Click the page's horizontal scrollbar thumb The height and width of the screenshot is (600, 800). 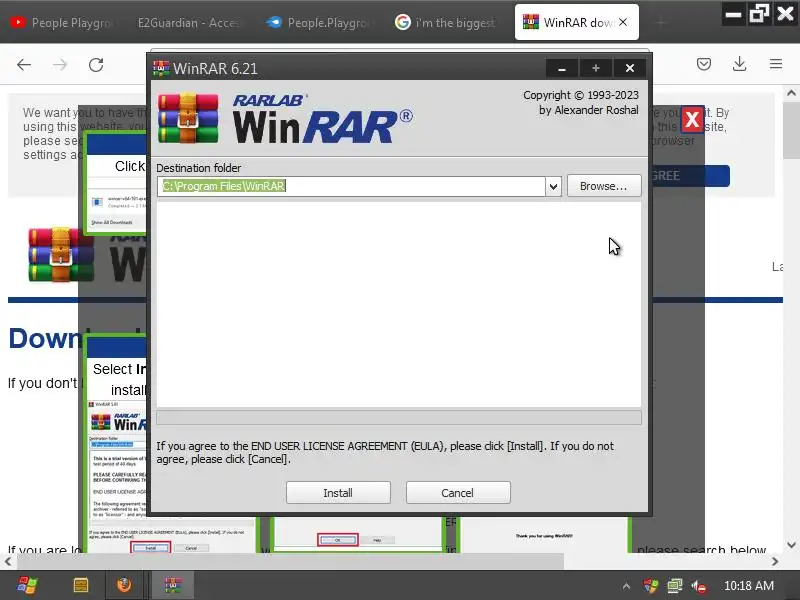point(291,562)
